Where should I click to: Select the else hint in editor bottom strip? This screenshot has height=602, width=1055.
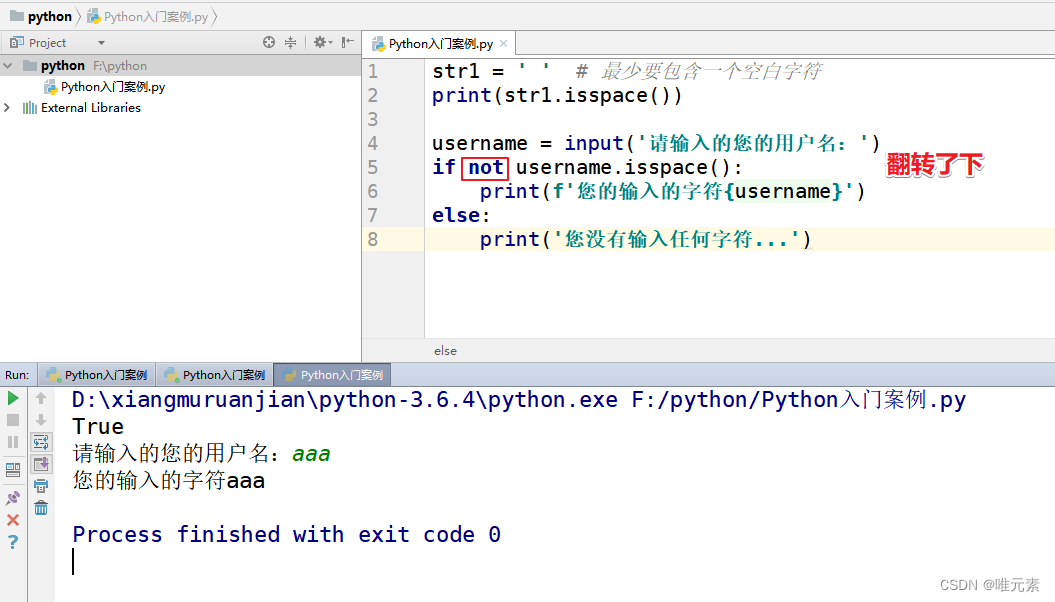445,350
